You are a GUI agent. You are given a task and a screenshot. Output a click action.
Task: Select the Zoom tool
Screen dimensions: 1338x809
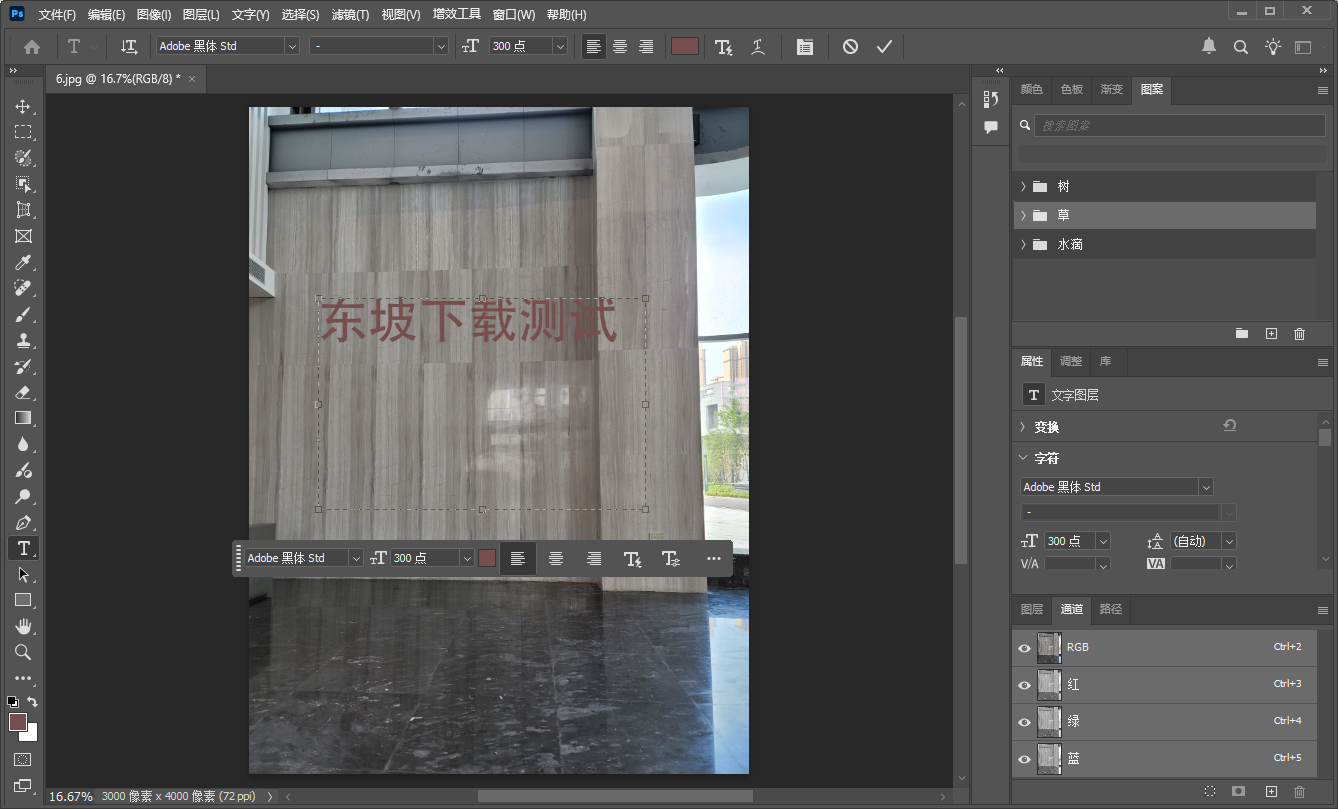click(23, 651)
